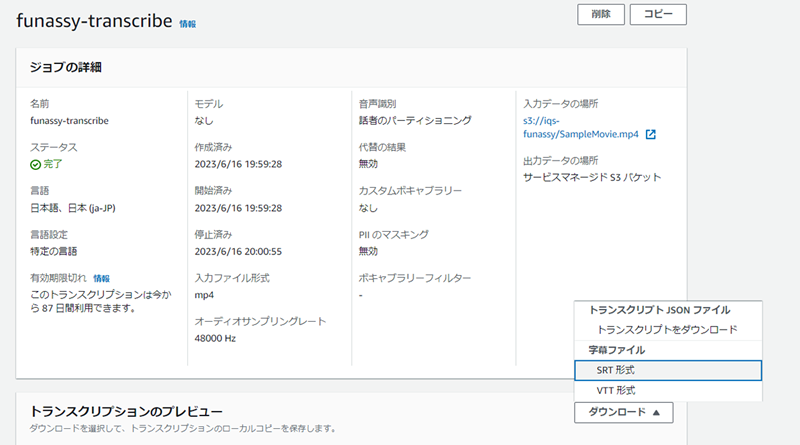
Task: Click the トランスクリプションのプレビュー section heading
Action: click(x=126, y=411)
